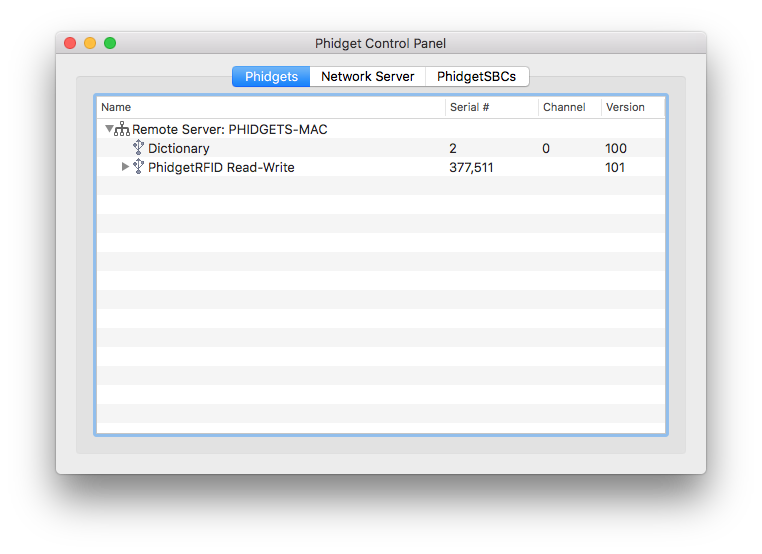Click the version value 101
762x554 pixels.
click(x=615, y=167)
